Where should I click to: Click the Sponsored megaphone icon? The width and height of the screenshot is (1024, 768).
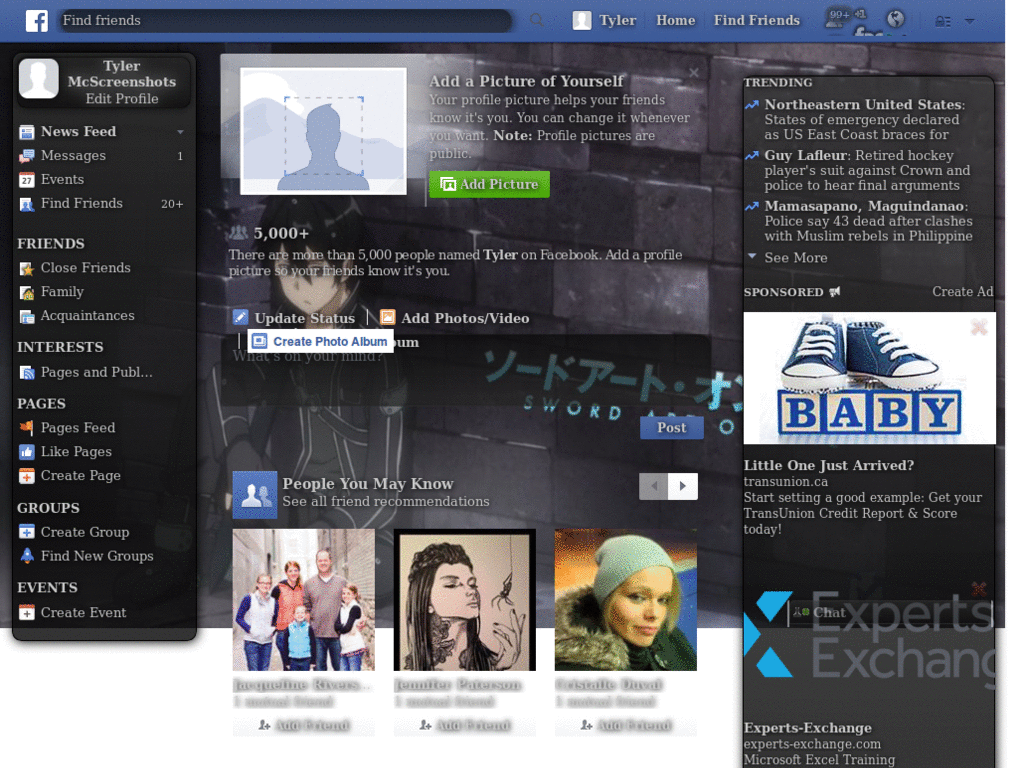coord(835,292)
